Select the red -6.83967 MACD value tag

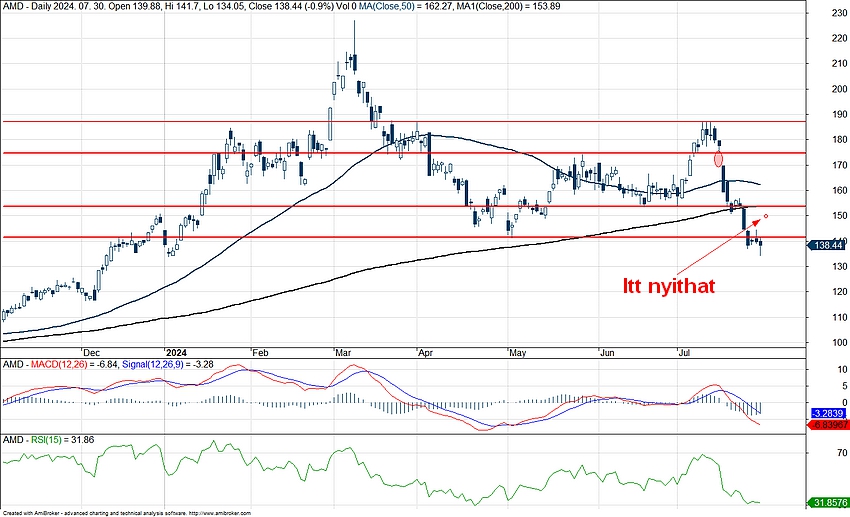(x=828, y=425)
